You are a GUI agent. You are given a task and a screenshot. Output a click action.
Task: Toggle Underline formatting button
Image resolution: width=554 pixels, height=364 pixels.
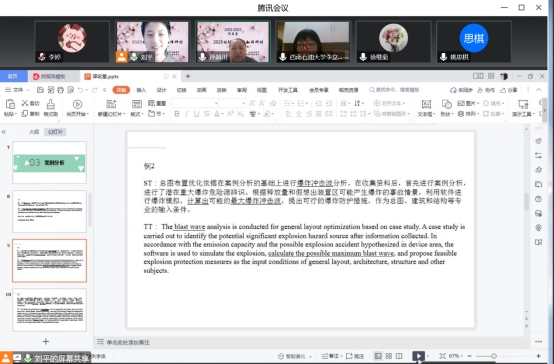(x=196, y=113)
